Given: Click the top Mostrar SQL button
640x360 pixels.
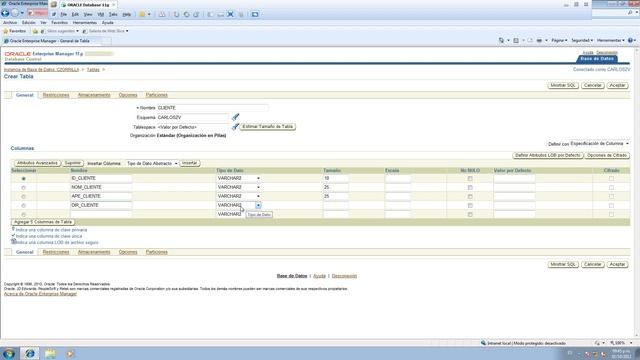Looking at the screenshot, I should (563, 86).
